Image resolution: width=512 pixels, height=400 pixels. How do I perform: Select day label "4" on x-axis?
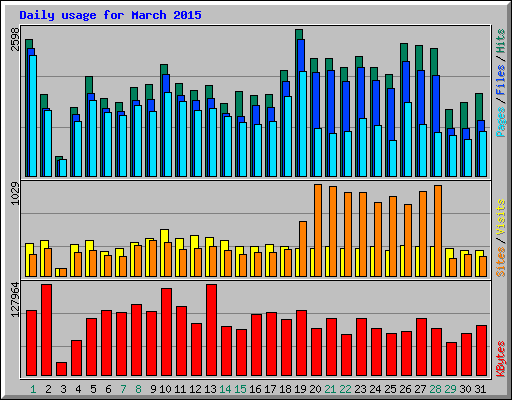coord(78,389)
